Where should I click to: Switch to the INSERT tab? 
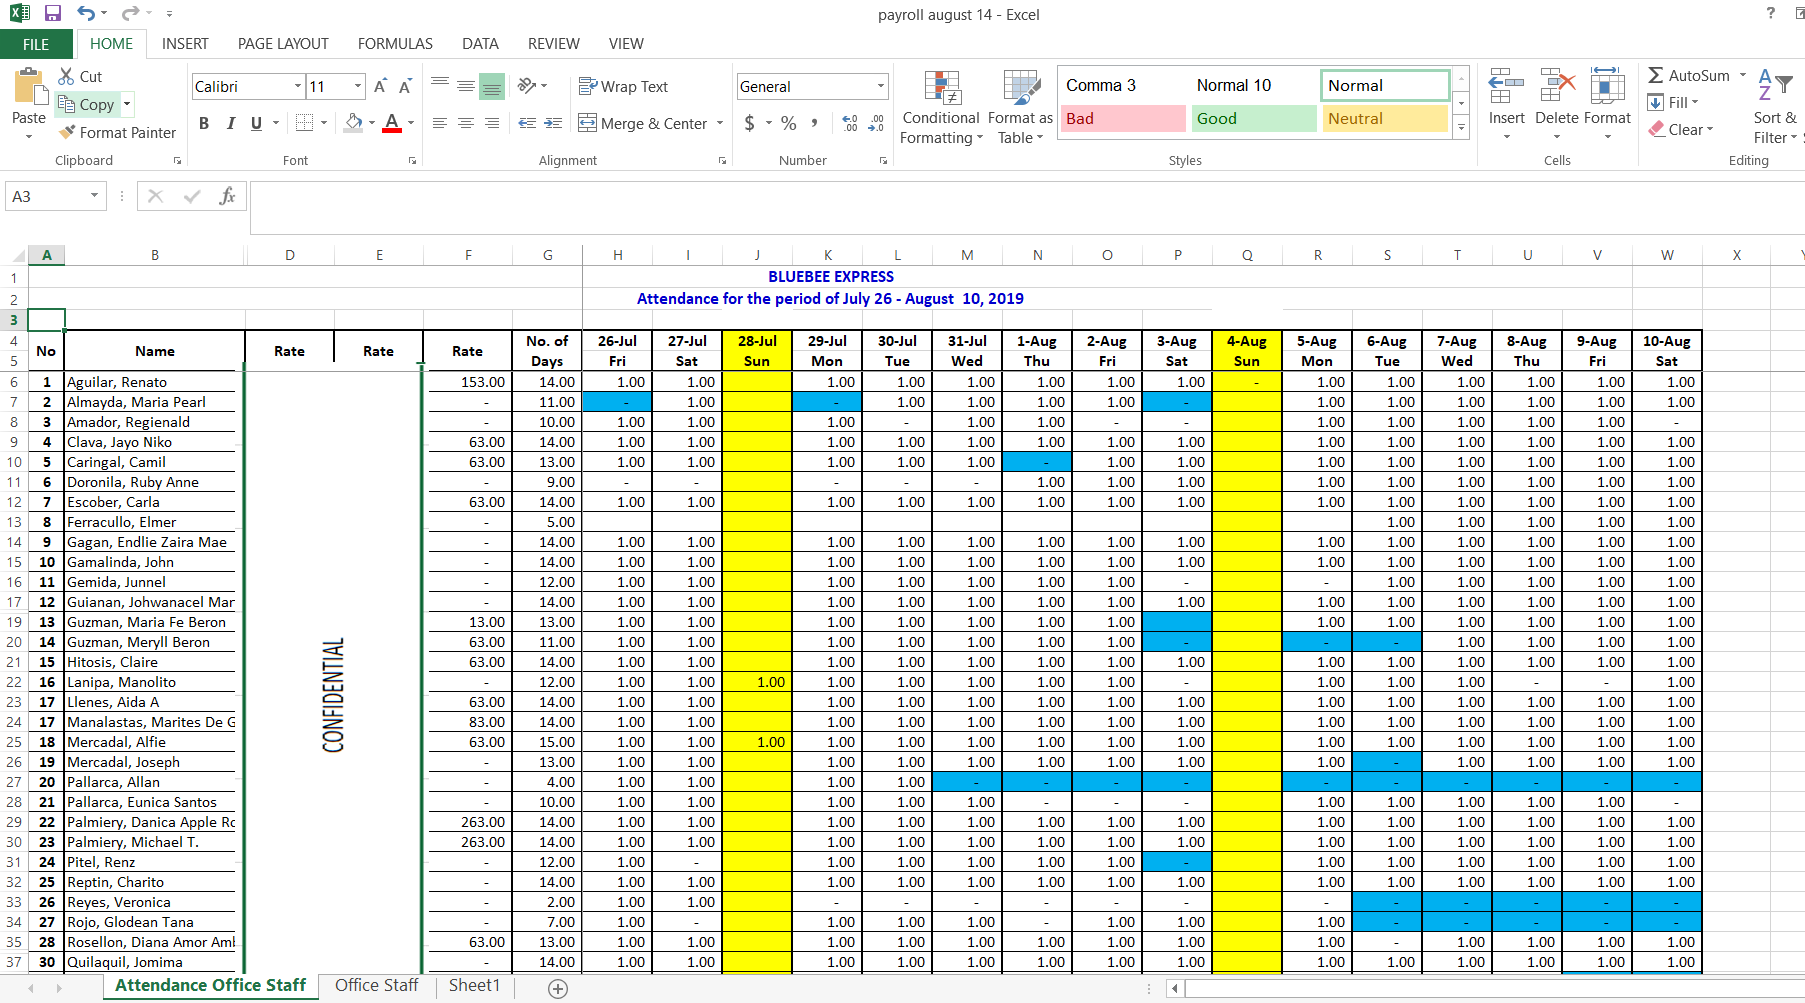click(x=185, y=44)
